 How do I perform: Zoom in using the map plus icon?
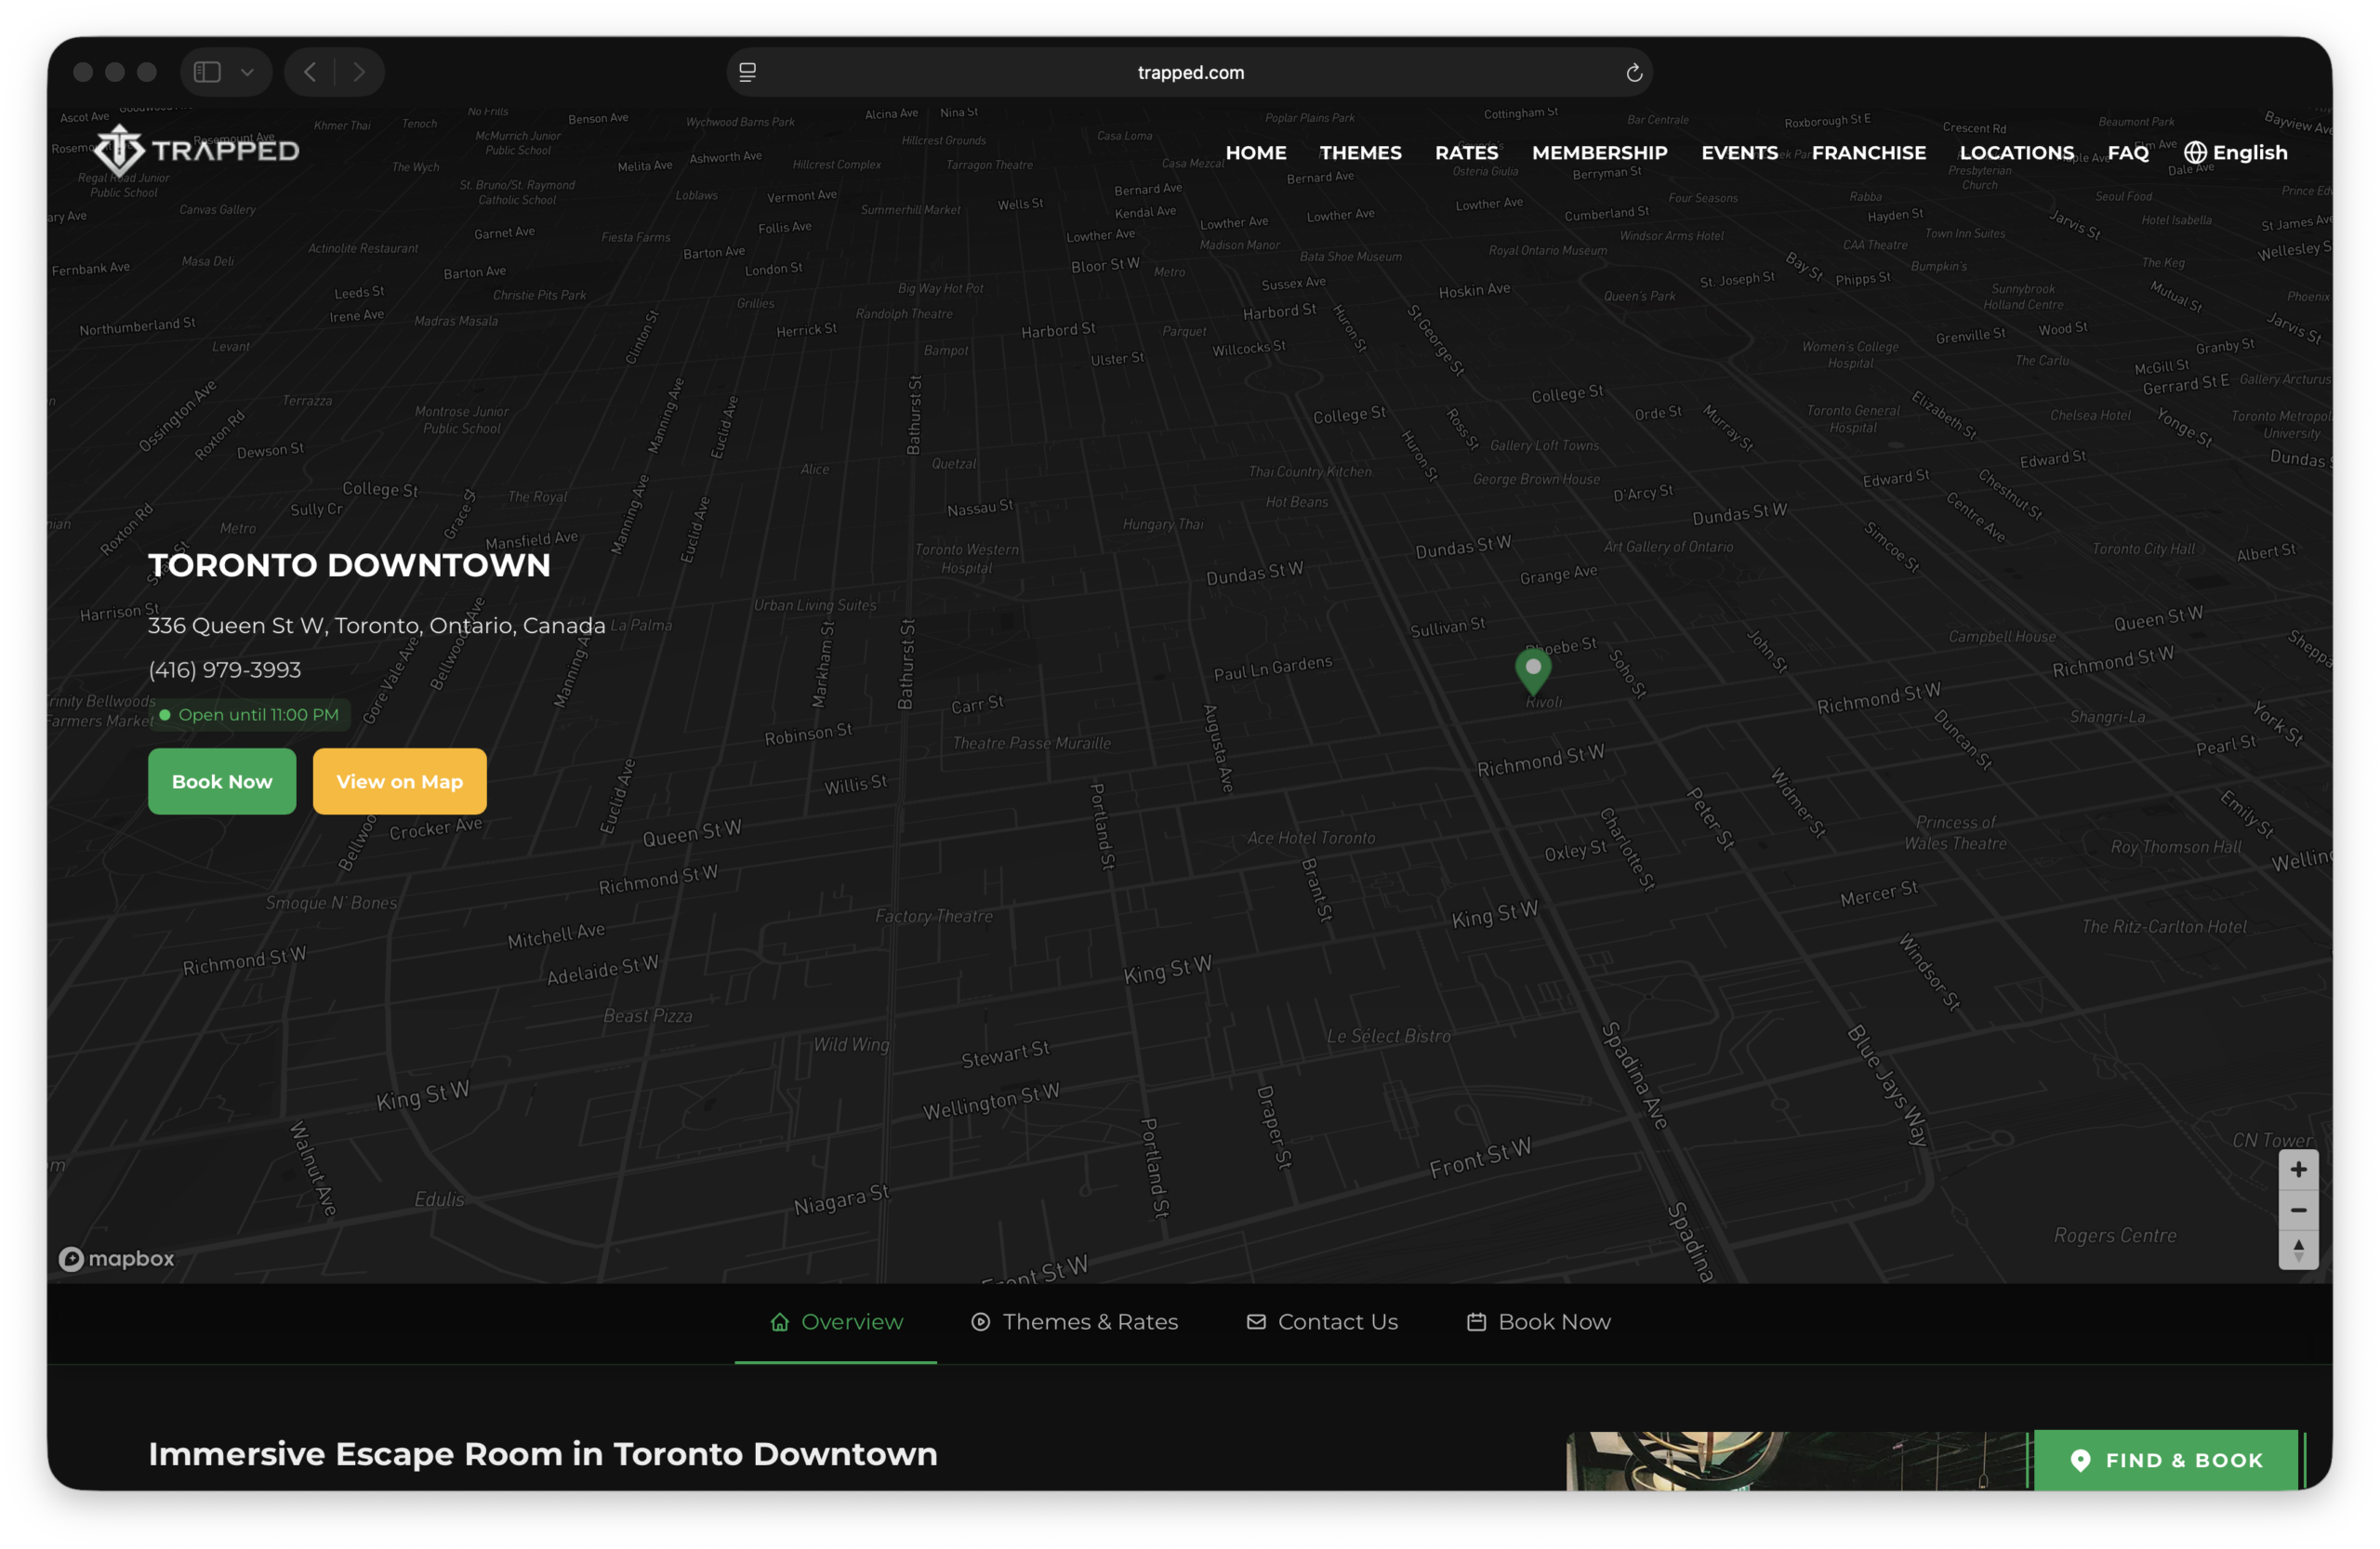2299,1168
